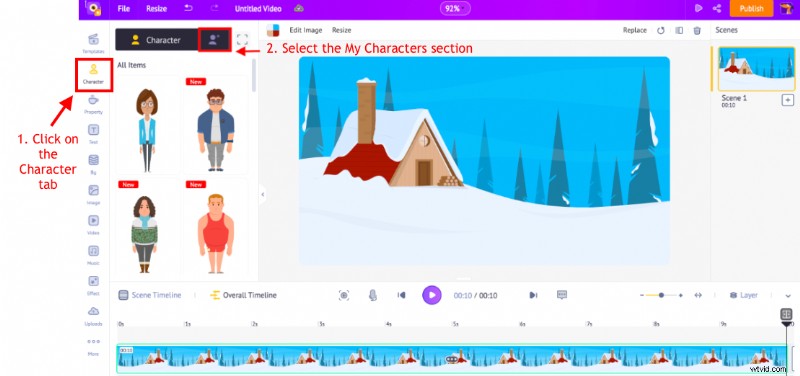
Task: Click the library panel scrollbar
Action: coord(254,76)
